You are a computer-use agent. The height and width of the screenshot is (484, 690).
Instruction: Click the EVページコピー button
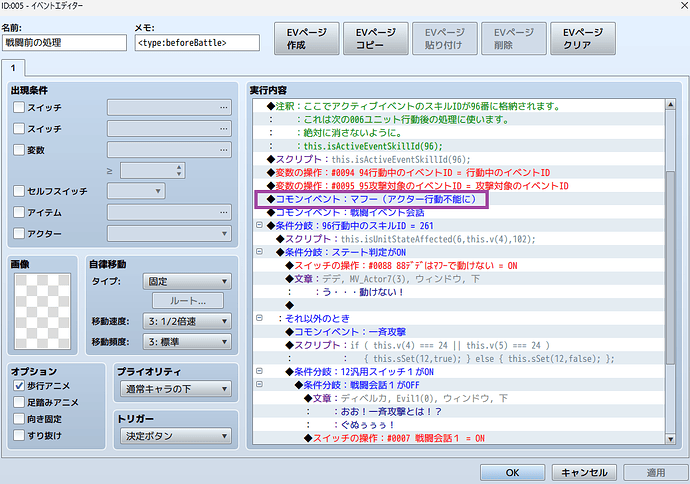[376, 39]
